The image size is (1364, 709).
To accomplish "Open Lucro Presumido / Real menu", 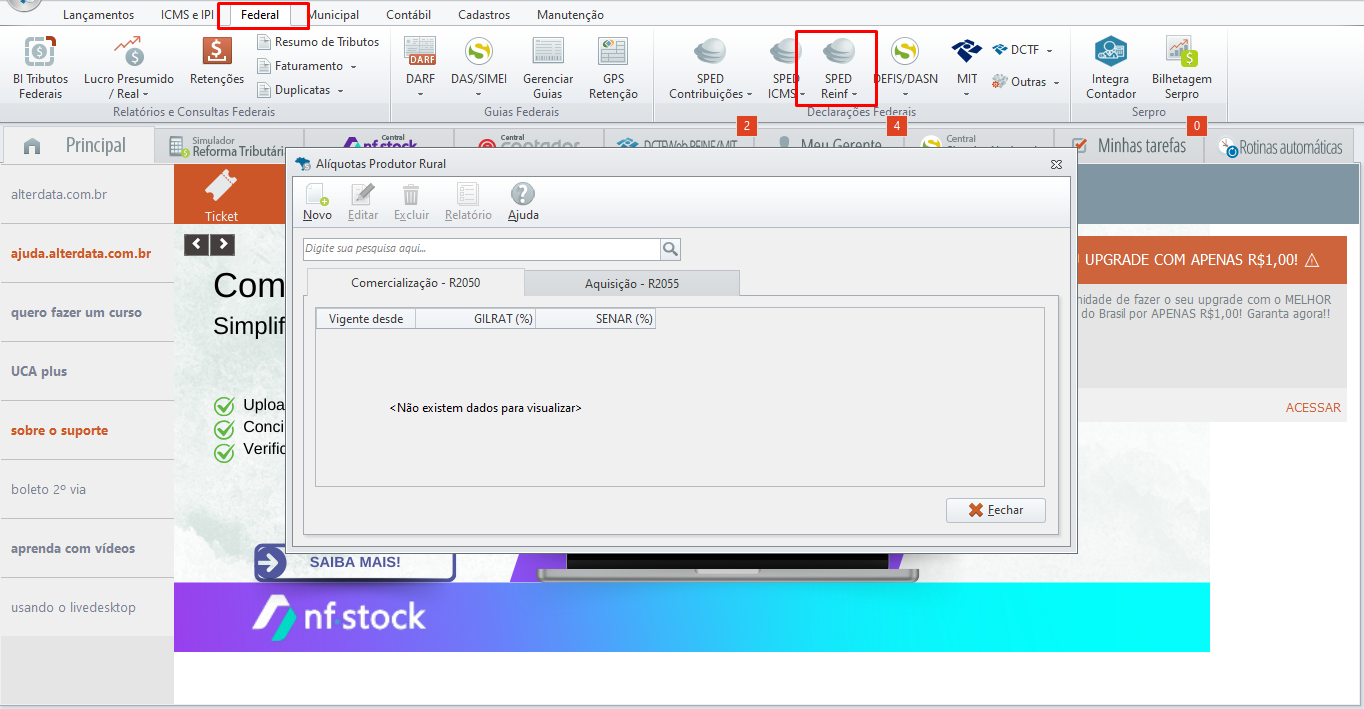I will point(128,67).
